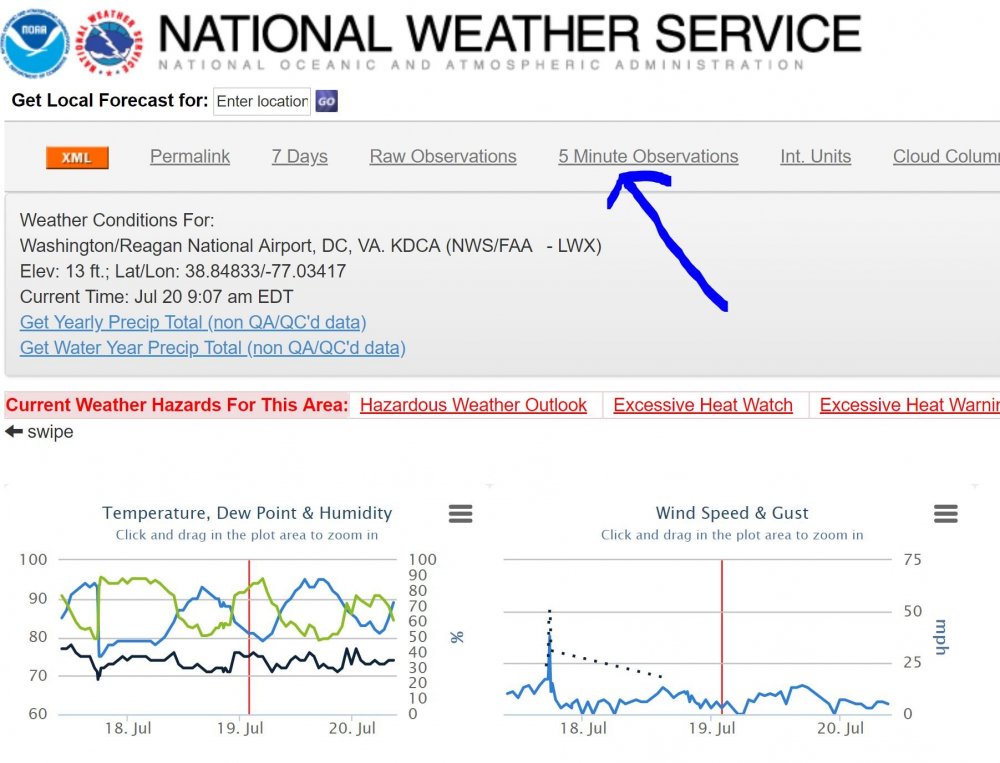This screenshot has height=763, width=1000.
Task: Switch to Int. Units
Action: (x=815, y=157)
